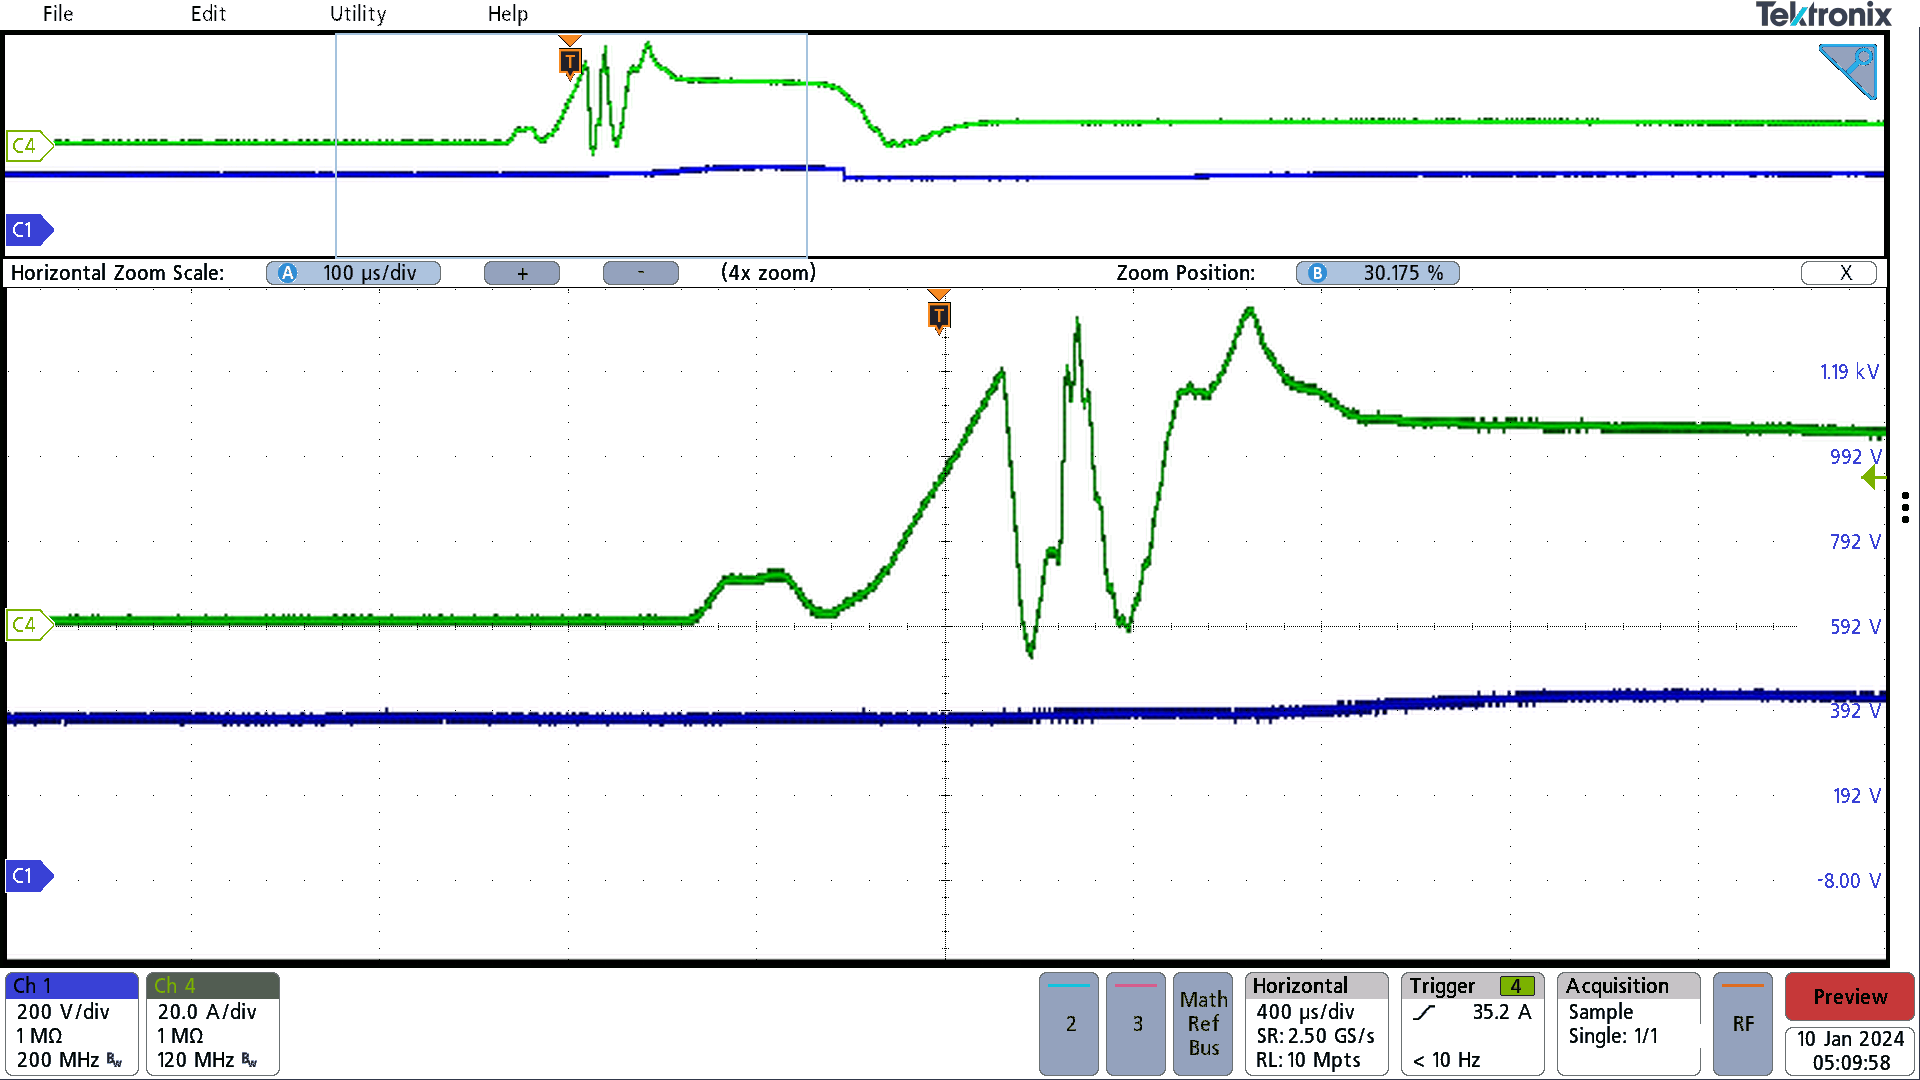Screen dimensions: 1920x1080
Task: Click the red Preview button
Action: [1850, 997]
